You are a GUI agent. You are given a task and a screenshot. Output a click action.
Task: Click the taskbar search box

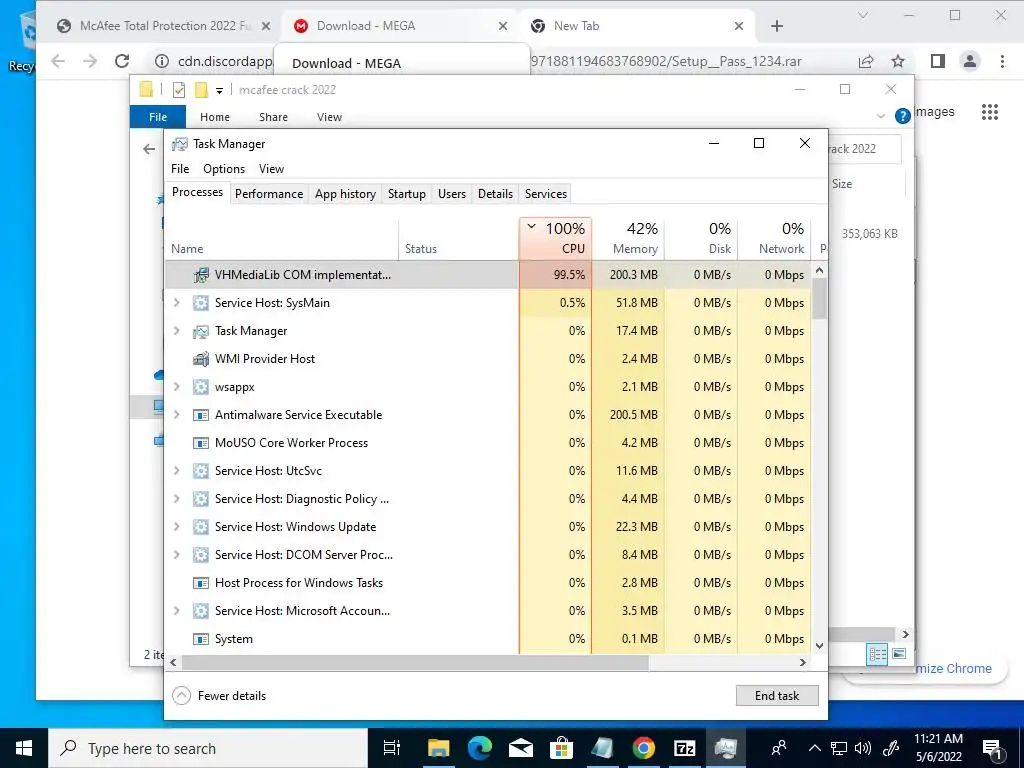(x=209, y=748)
